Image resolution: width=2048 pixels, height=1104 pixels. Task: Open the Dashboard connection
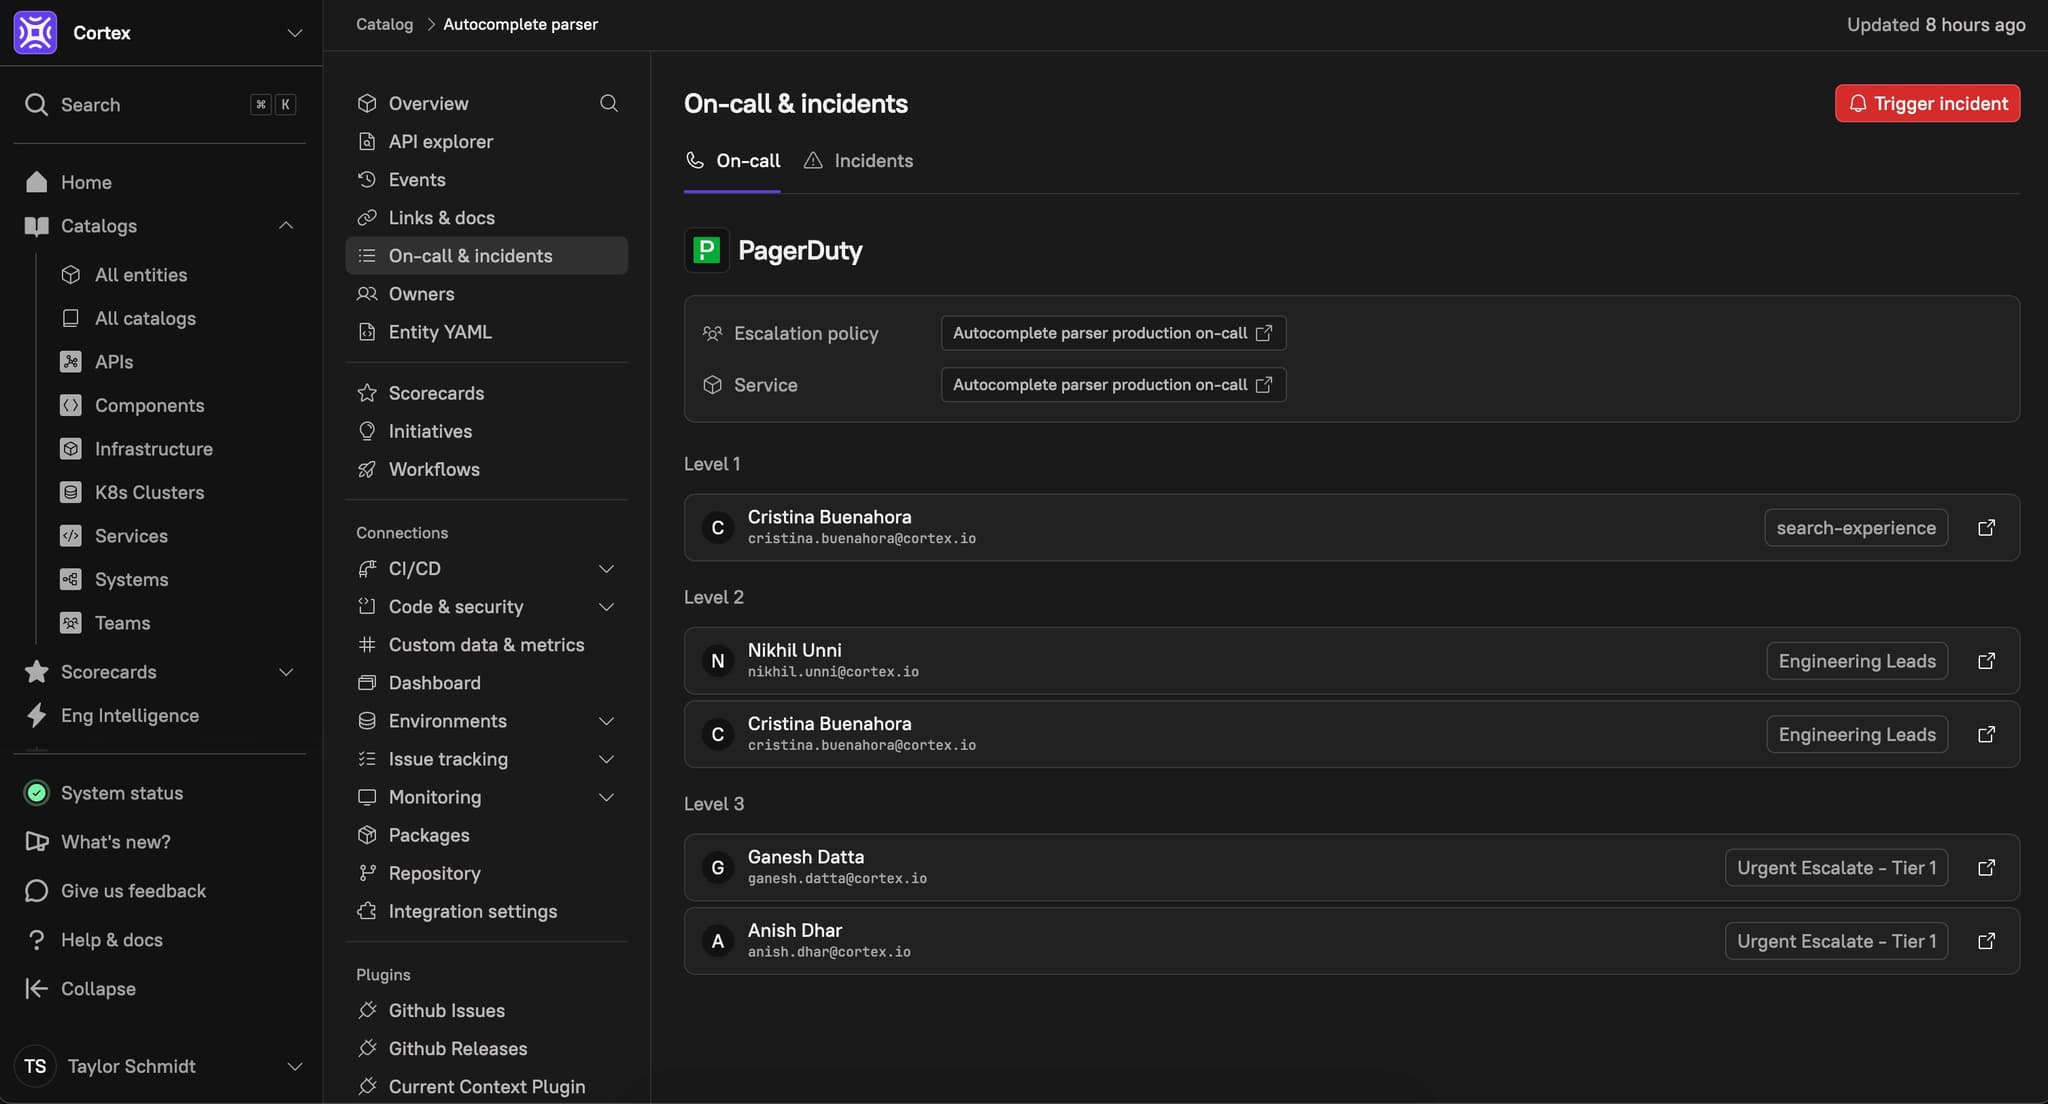click(434, 683)
